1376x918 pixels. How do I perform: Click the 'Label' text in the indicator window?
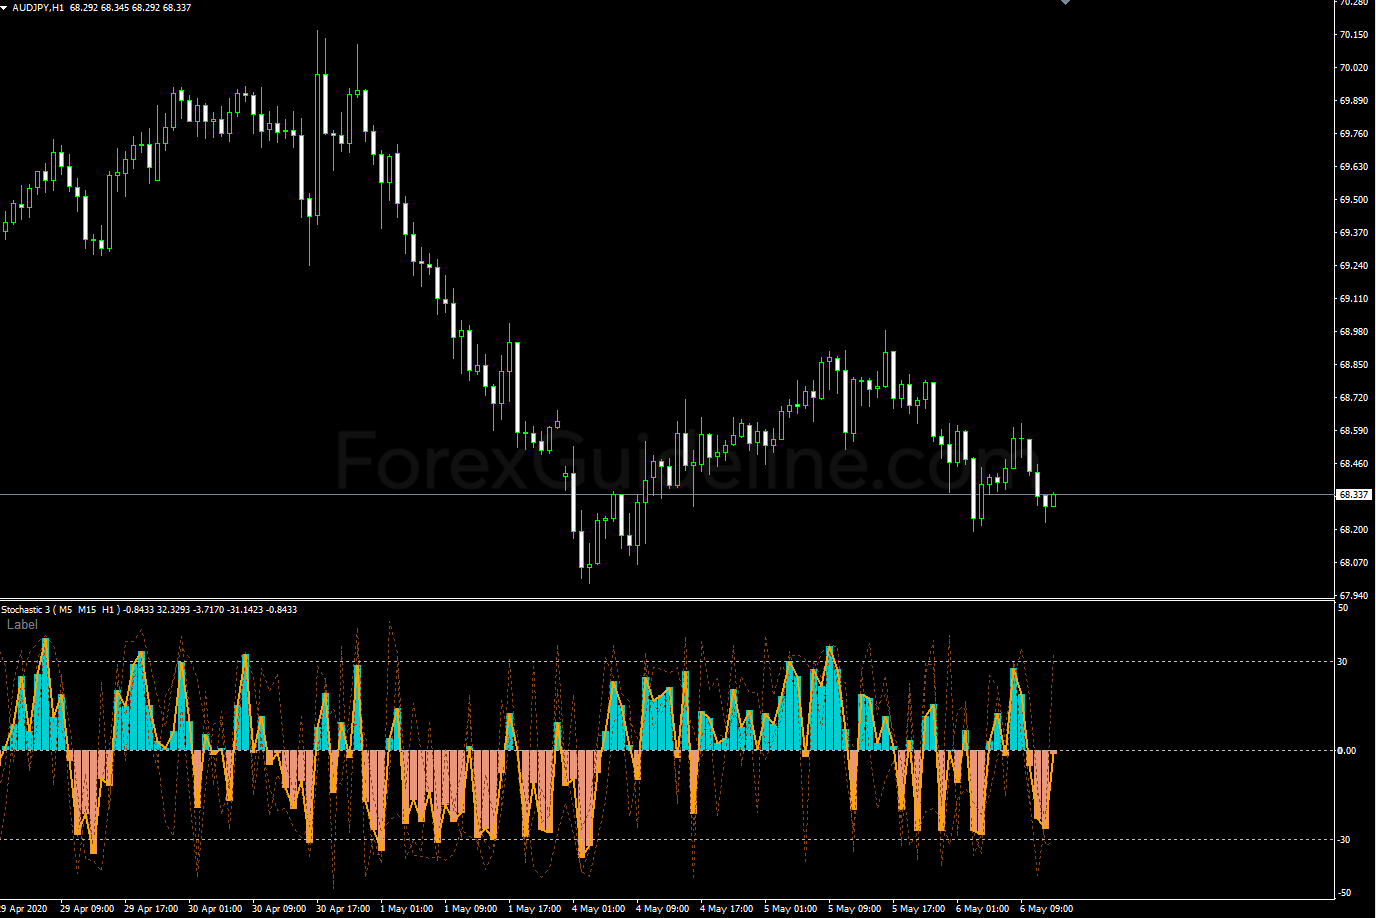pyautogui.click(x=22, y=625)
